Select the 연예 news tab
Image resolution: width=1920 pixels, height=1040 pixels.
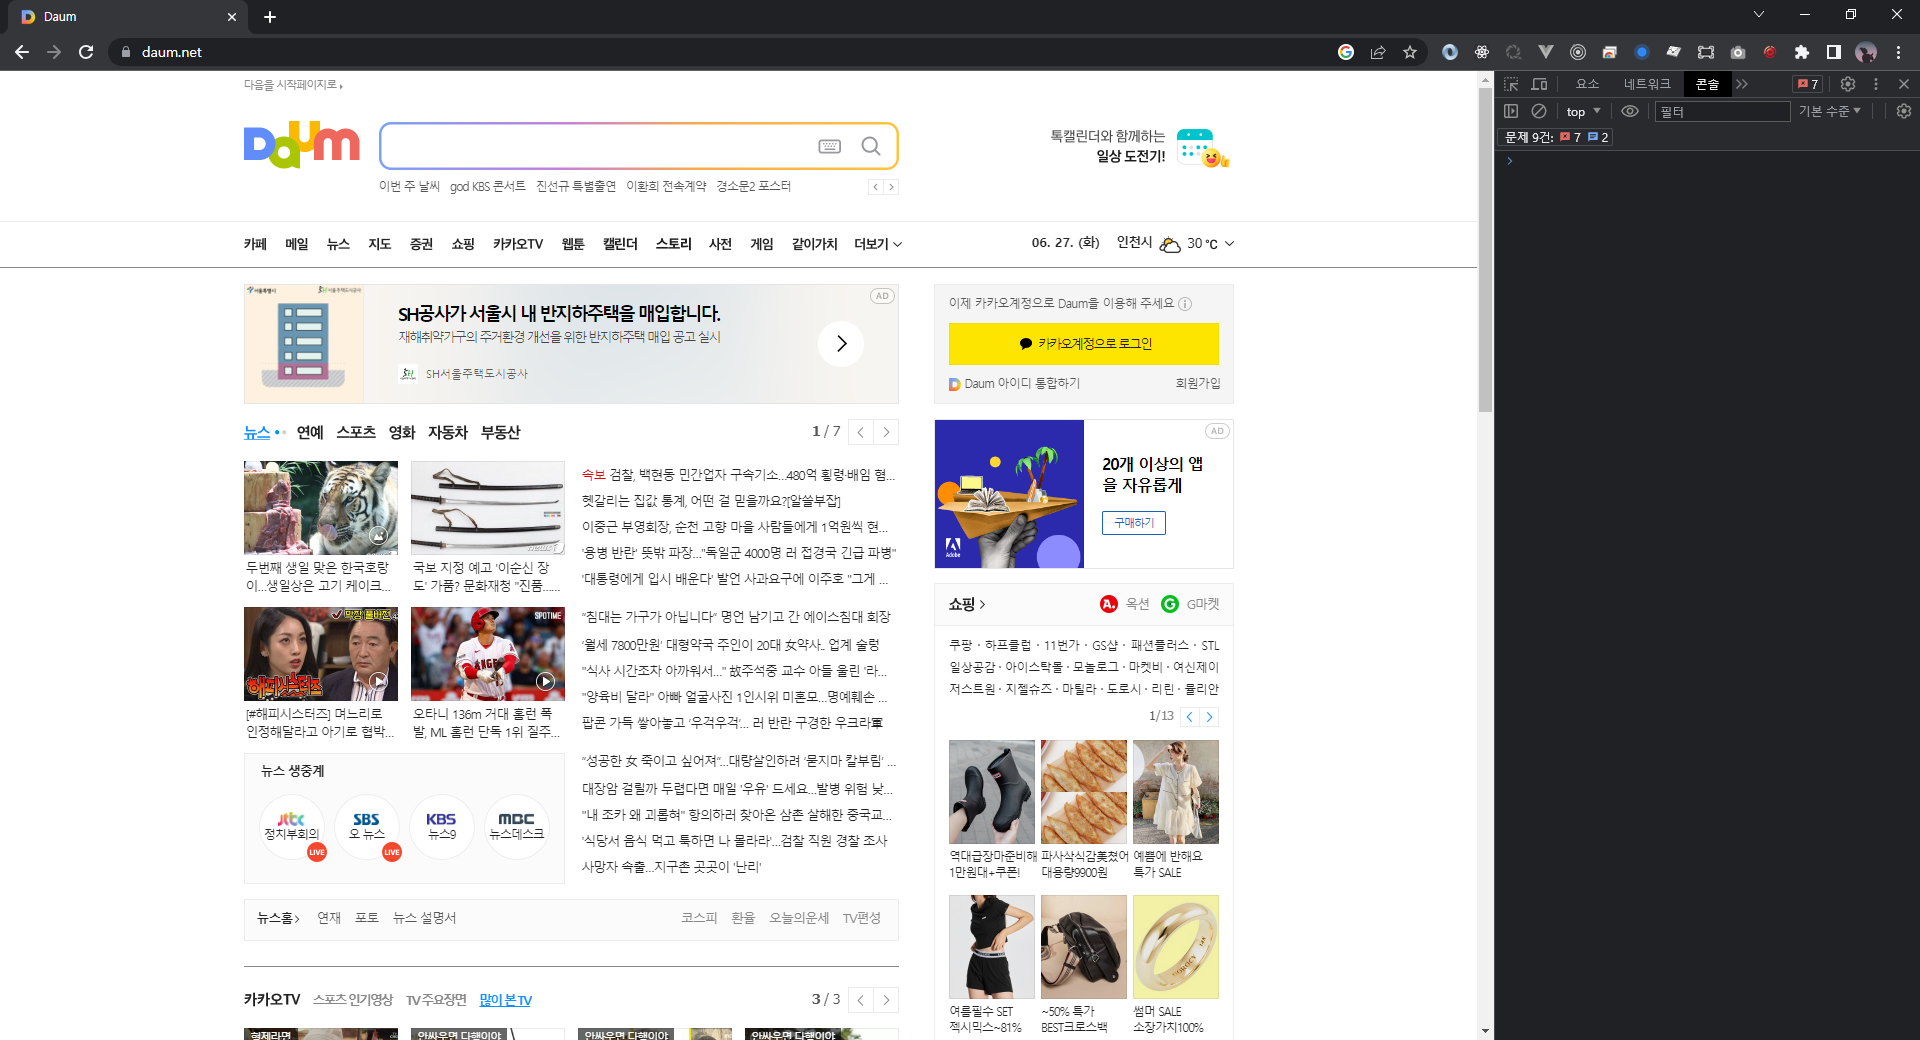[x=310, y=433]
